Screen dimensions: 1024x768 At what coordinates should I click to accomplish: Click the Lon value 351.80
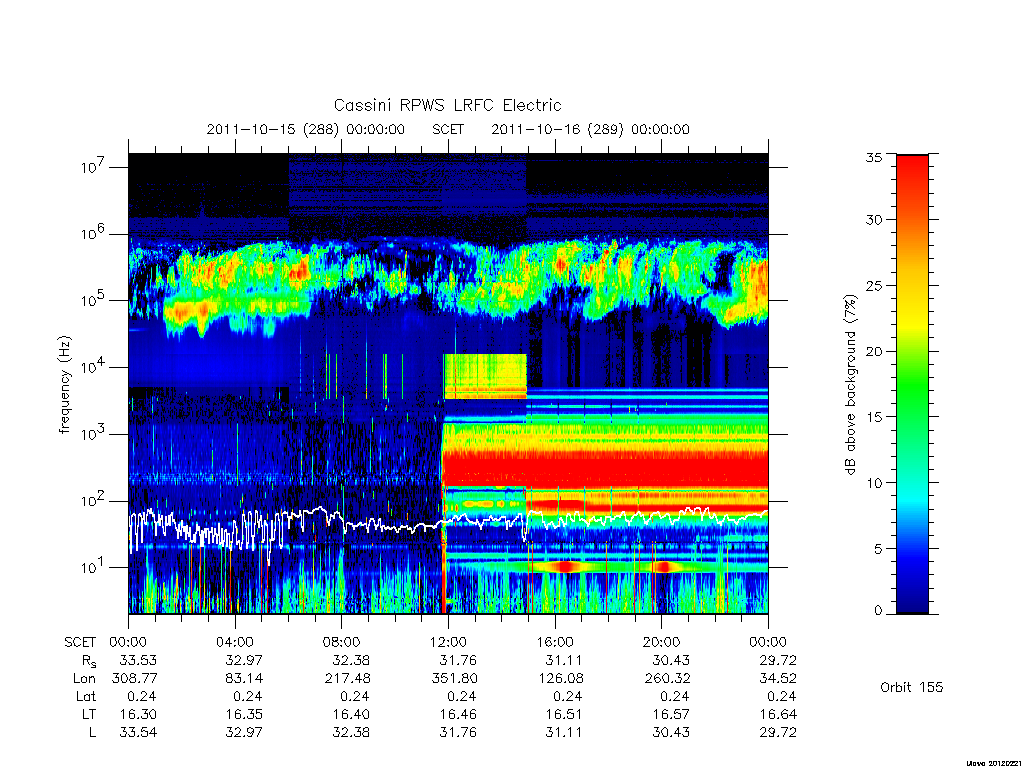coord(455,679)
